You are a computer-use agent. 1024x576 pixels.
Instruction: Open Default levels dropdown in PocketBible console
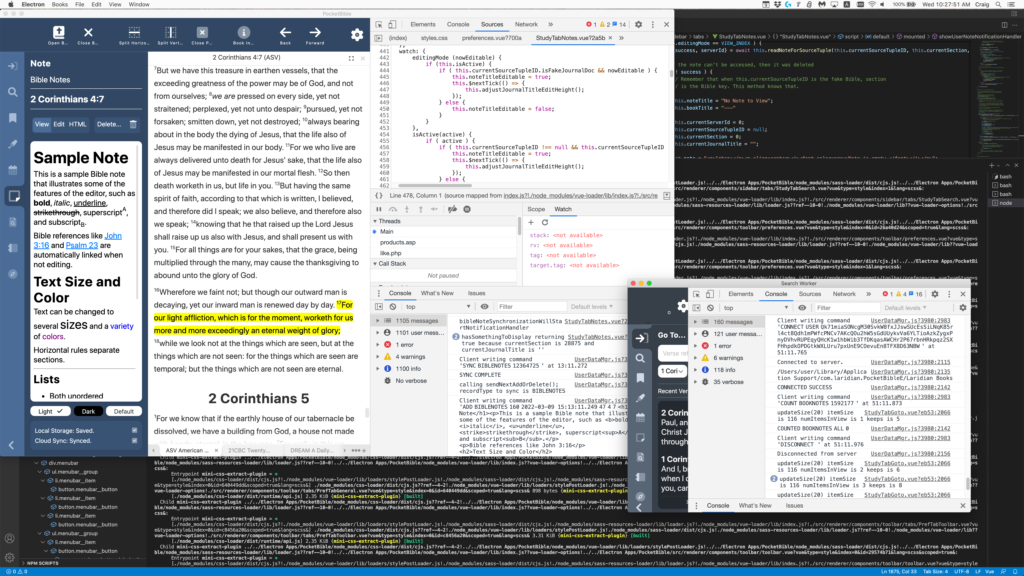(592, 306)
